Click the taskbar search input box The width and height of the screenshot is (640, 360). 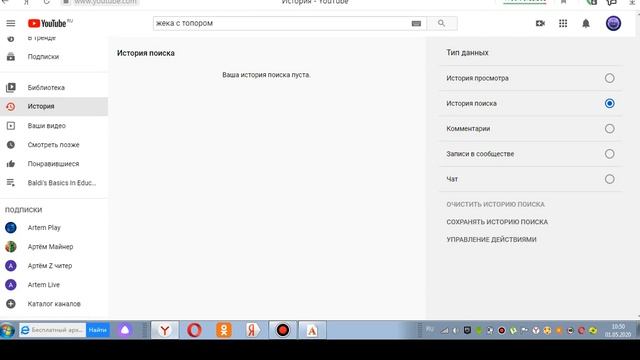click(52, 330)
